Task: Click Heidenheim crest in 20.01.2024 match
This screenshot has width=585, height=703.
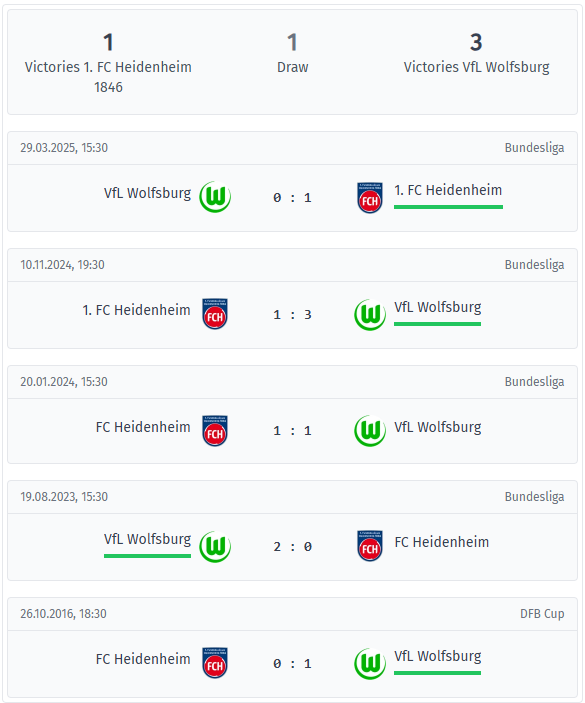Action: coord(215,431)
